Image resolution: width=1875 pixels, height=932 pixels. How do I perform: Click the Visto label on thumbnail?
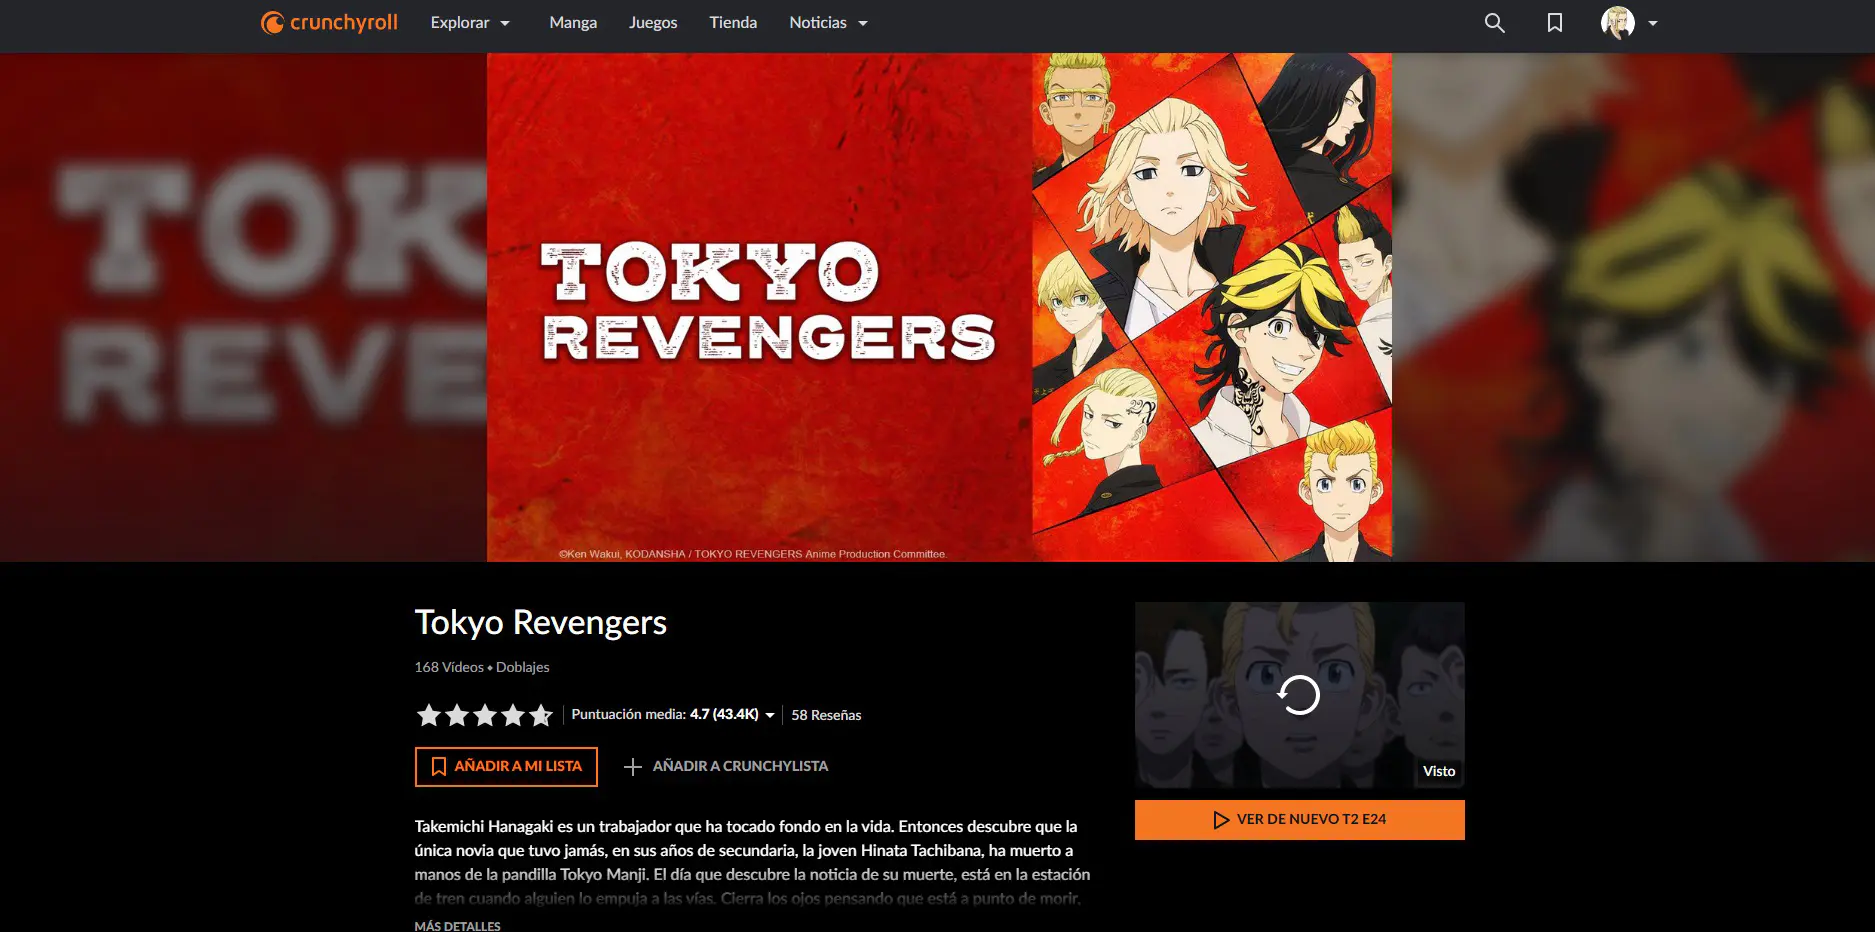click(x=1439, y=771)
